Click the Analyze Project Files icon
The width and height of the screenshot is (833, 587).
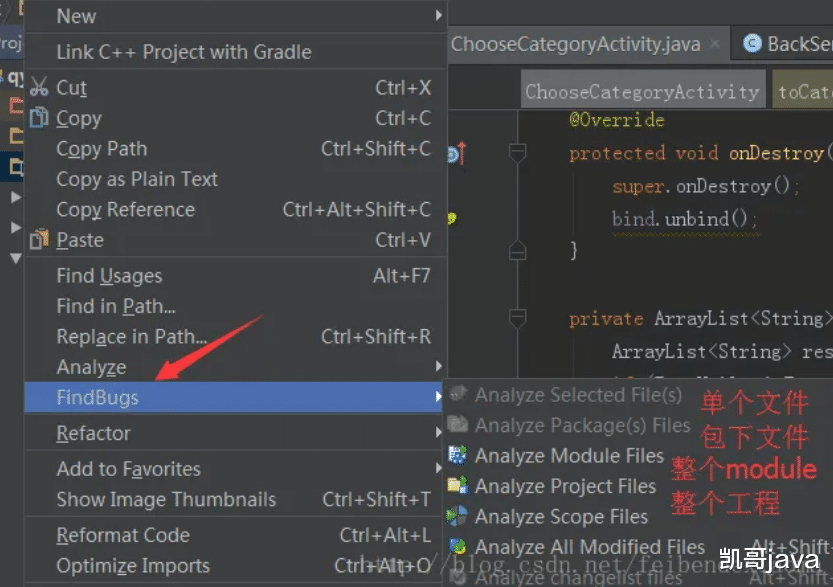point(458,486)
